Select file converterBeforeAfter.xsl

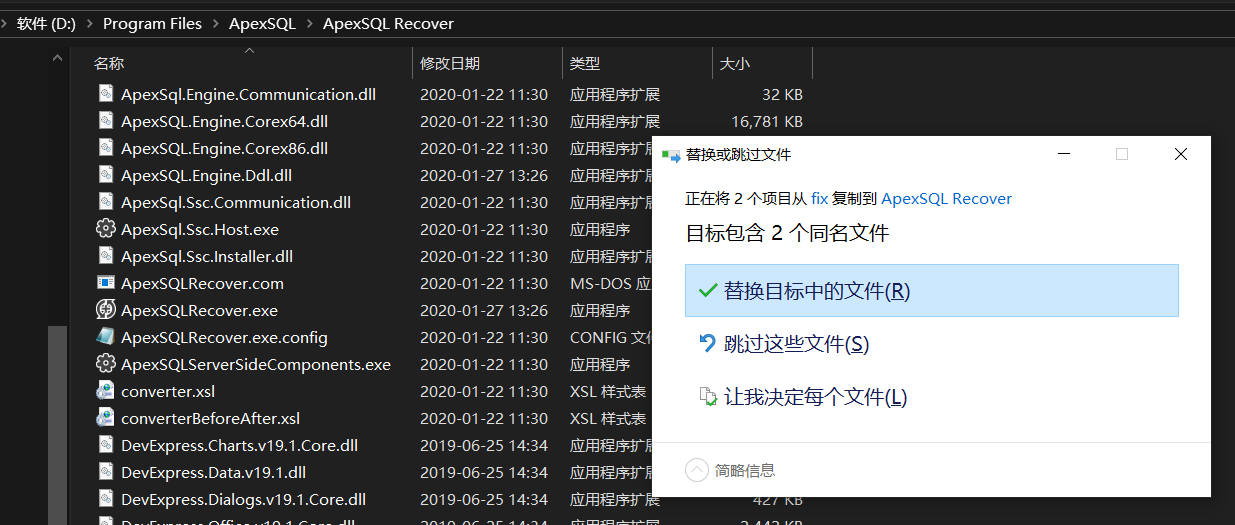(x=210, y=419)
